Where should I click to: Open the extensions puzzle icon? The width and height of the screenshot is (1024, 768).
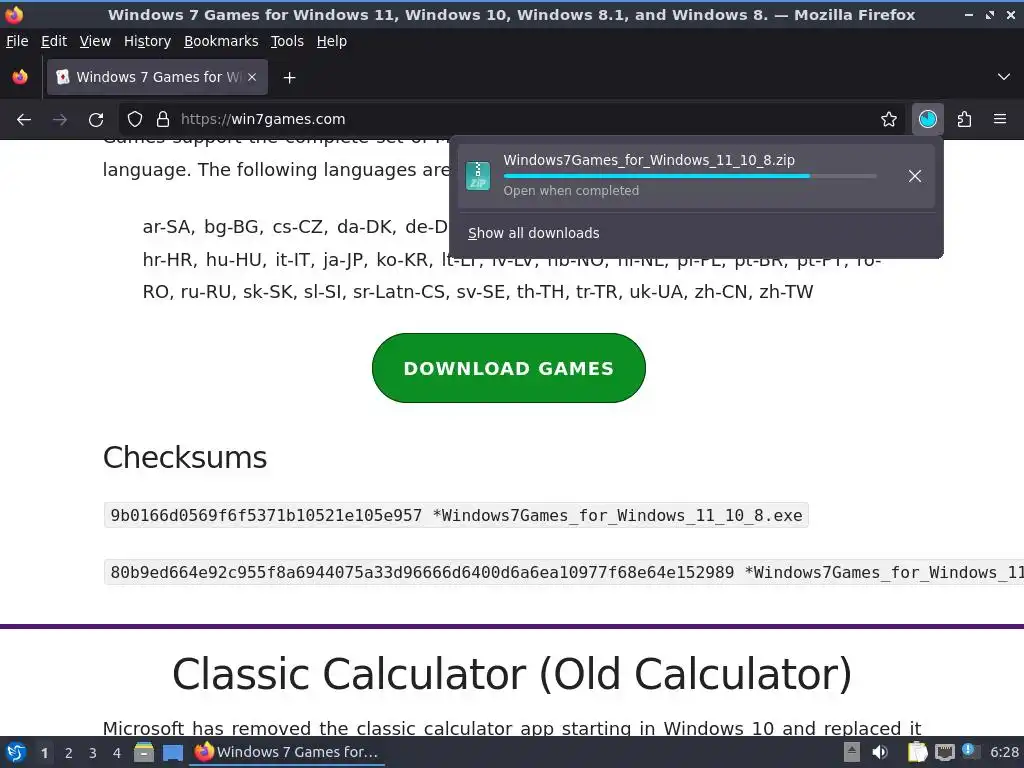pos(964,120)
